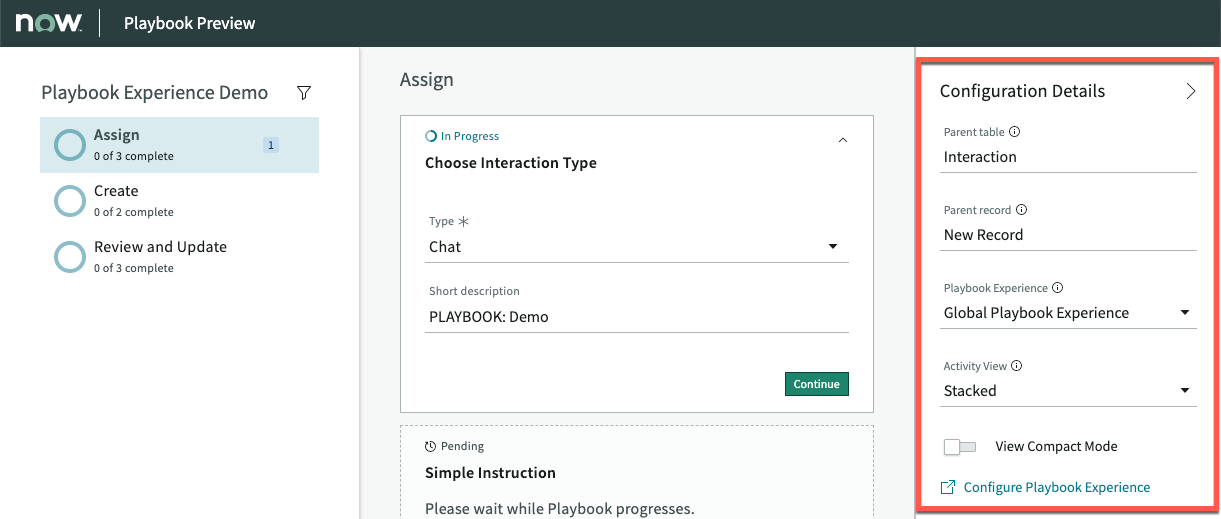Collapse the Configuration Details panel with the chevron
The width and height of the screenshot is (1221, 519).
point(1190,91)
